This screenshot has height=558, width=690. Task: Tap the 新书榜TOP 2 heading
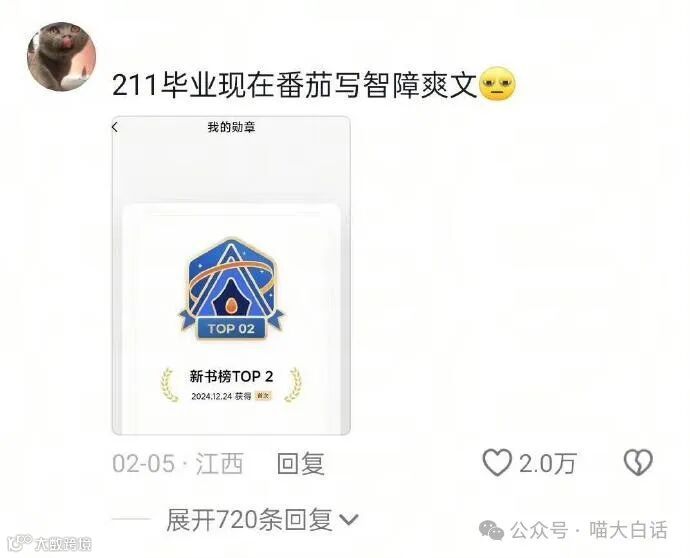point(231,376)
